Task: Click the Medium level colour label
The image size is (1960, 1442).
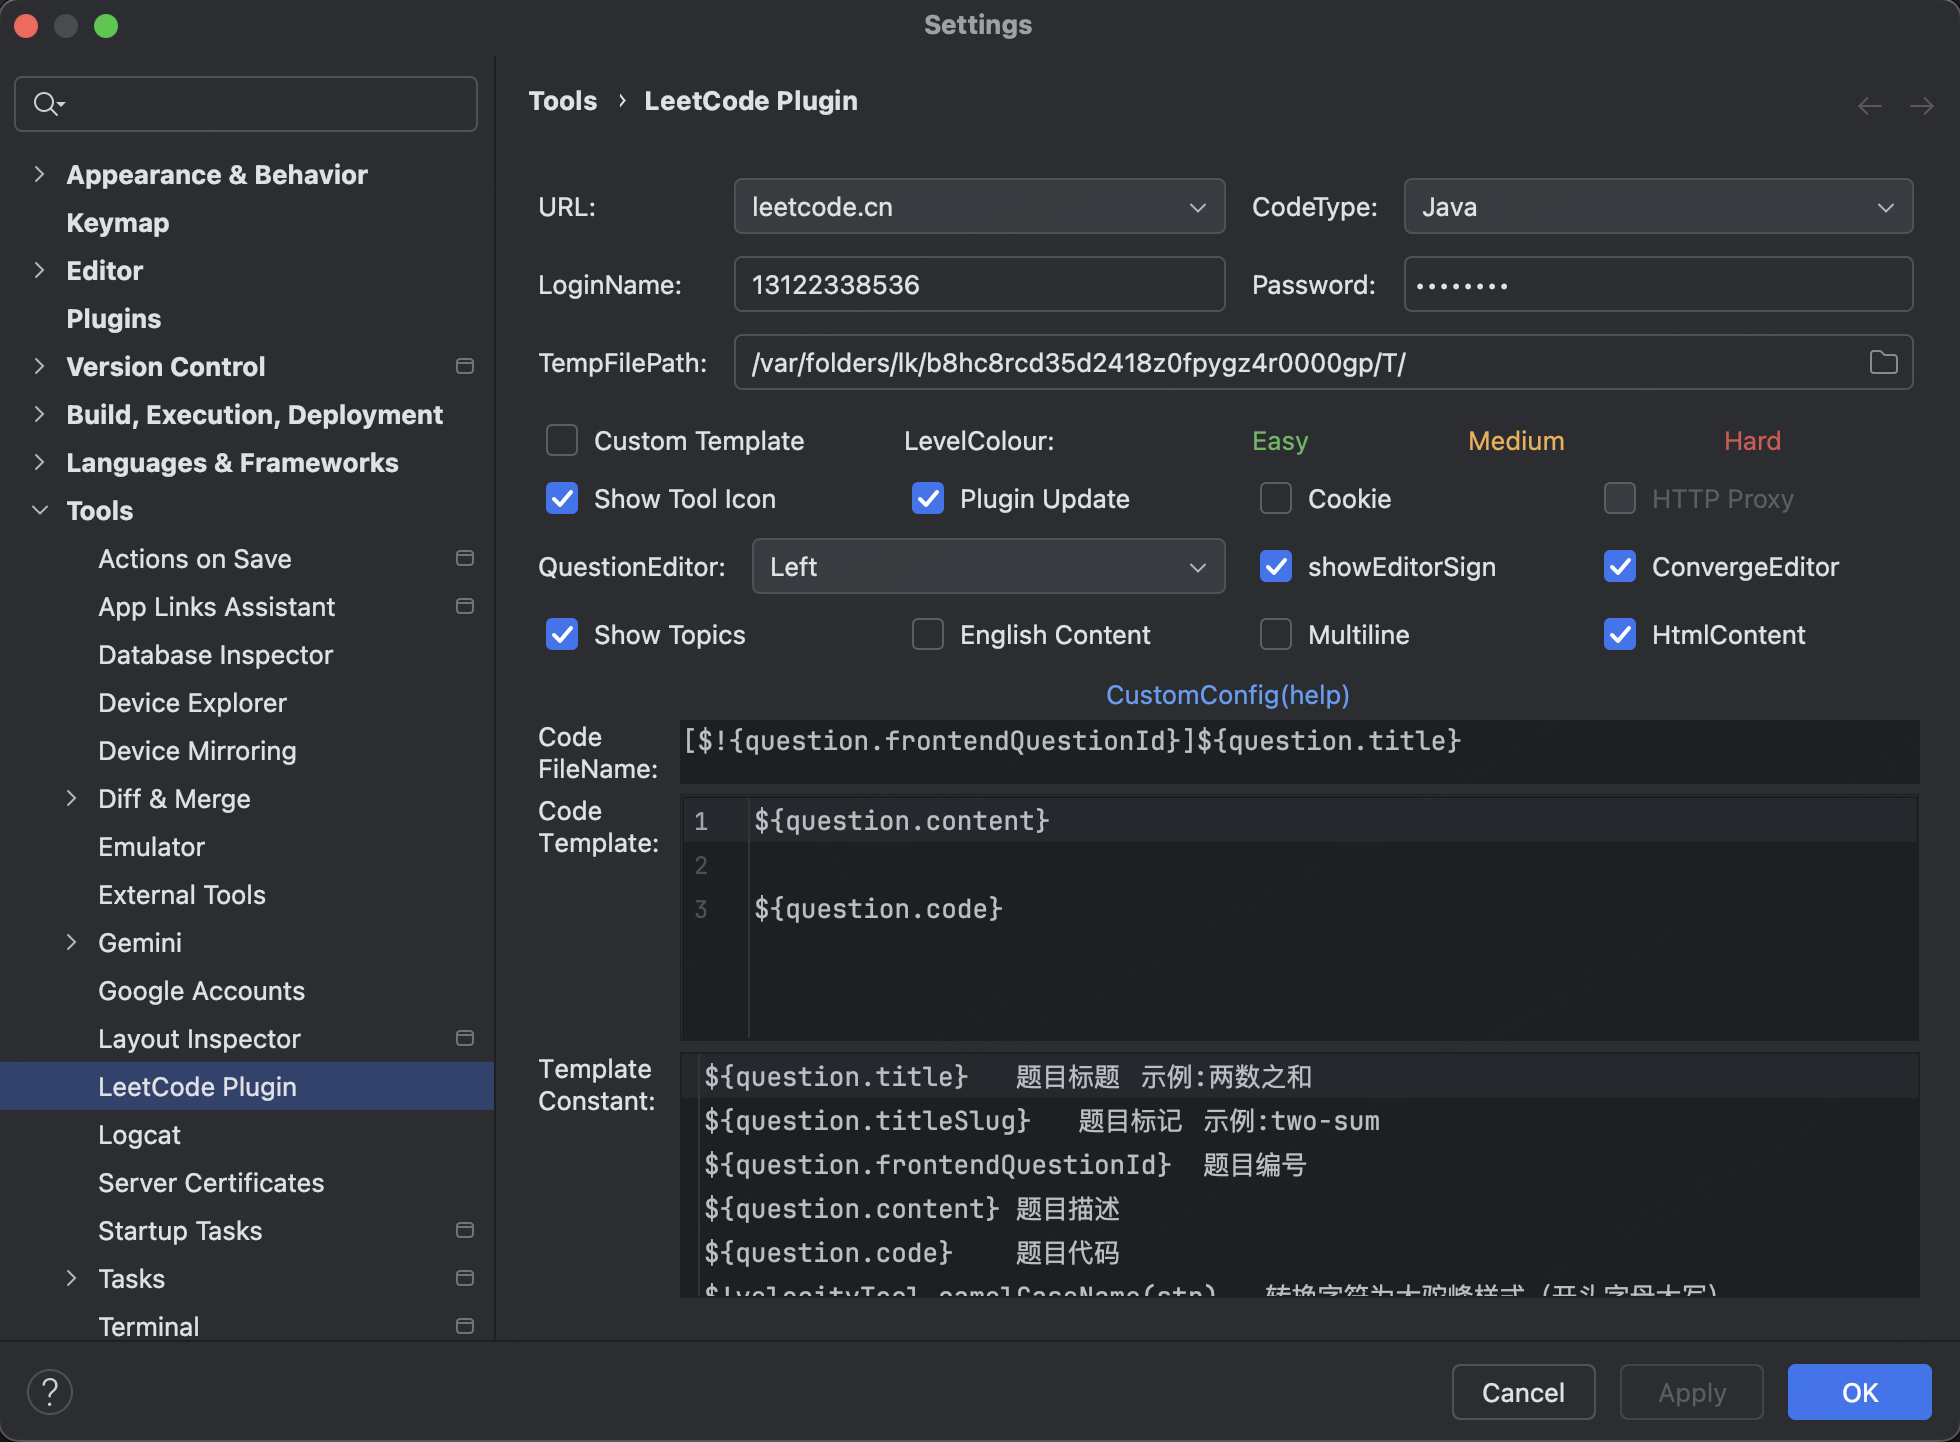Action: [x=1515, y=440]
